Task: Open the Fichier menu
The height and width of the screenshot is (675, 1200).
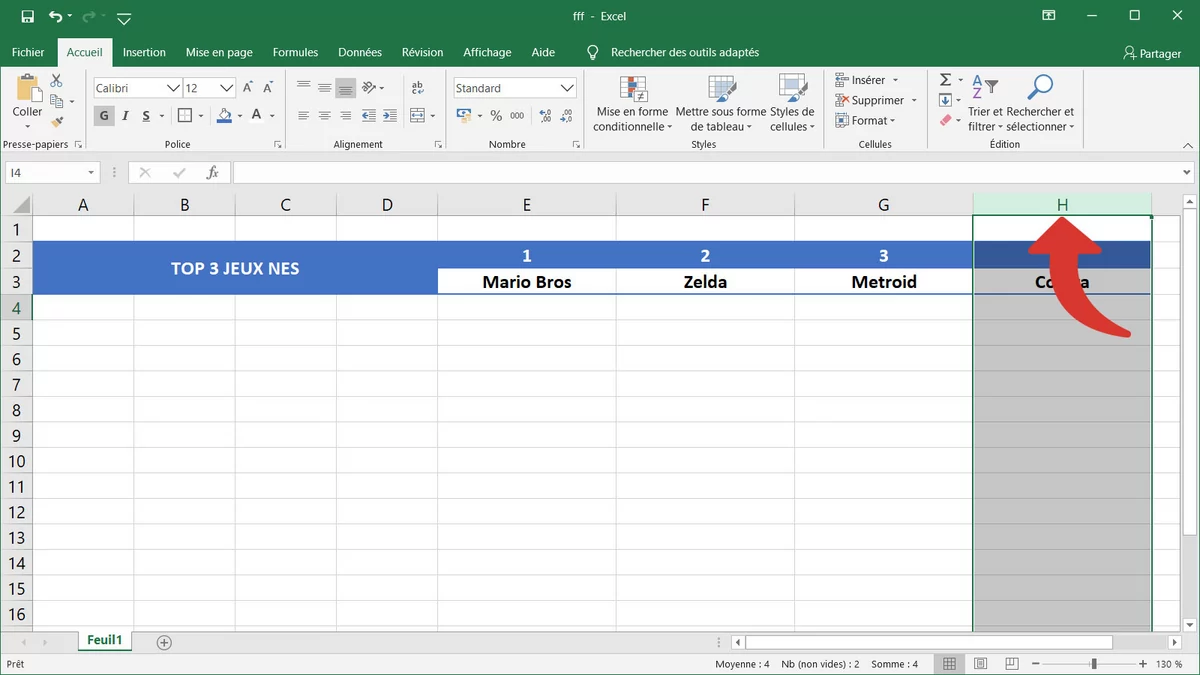Action: [x=28, y=52]
